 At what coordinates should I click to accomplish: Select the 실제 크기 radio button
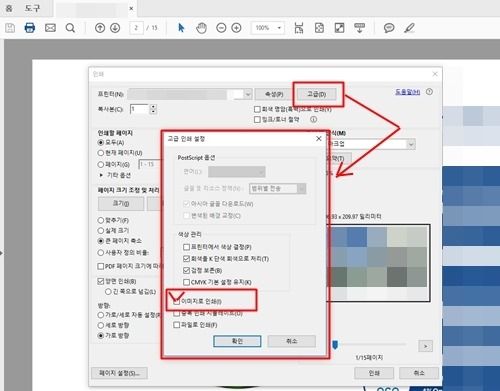click(101, 230)
